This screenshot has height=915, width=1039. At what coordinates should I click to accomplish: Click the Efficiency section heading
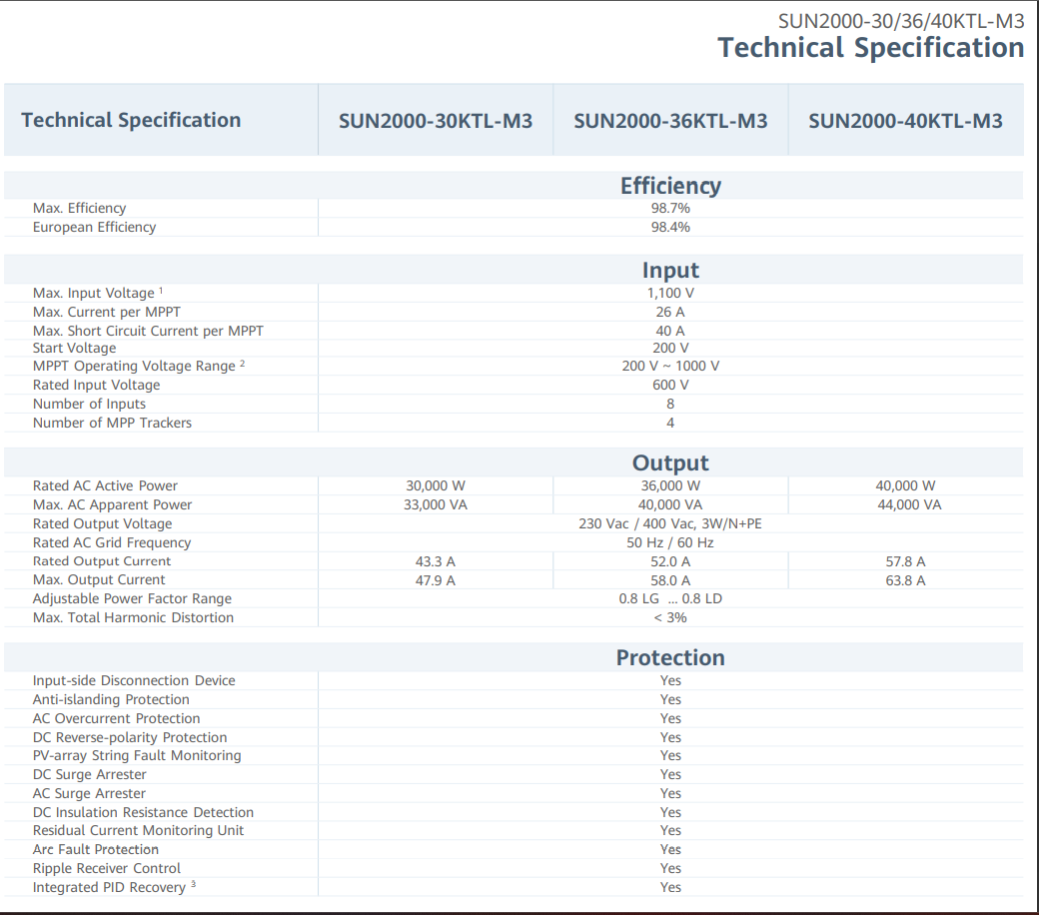pos(670,186)
